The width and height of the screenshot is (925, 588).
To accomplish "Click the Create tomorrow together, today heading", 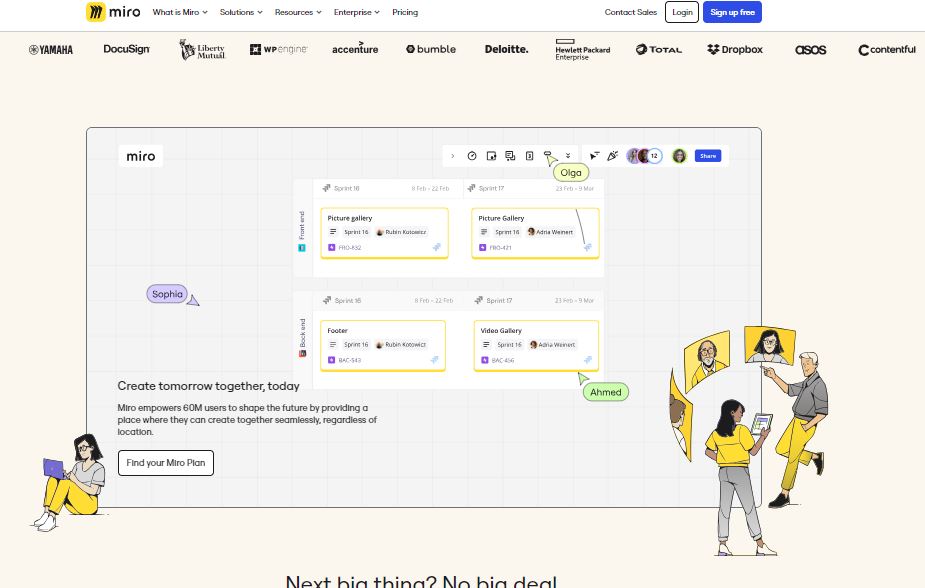I will point(208,386).
